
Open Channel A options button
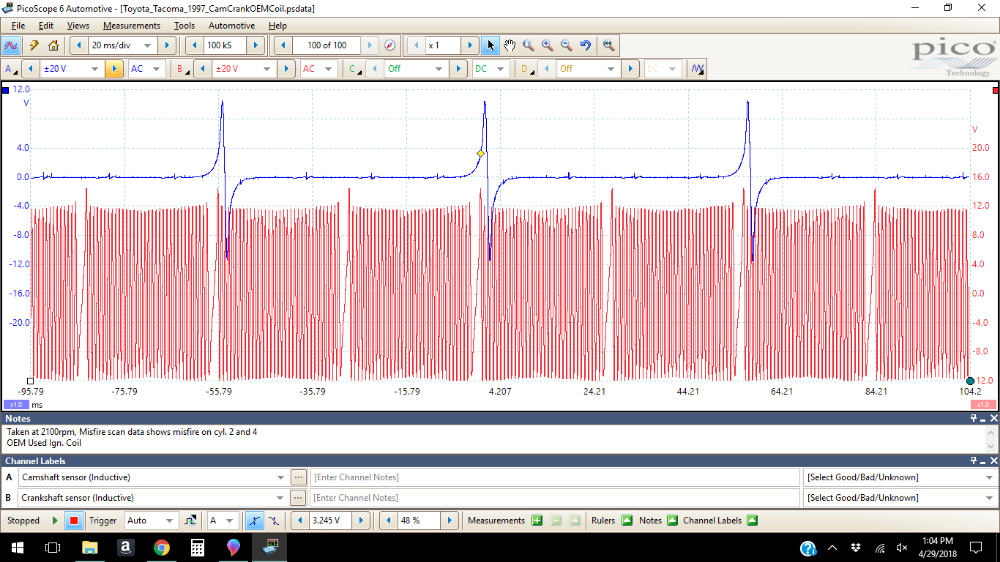click(11, 68)
